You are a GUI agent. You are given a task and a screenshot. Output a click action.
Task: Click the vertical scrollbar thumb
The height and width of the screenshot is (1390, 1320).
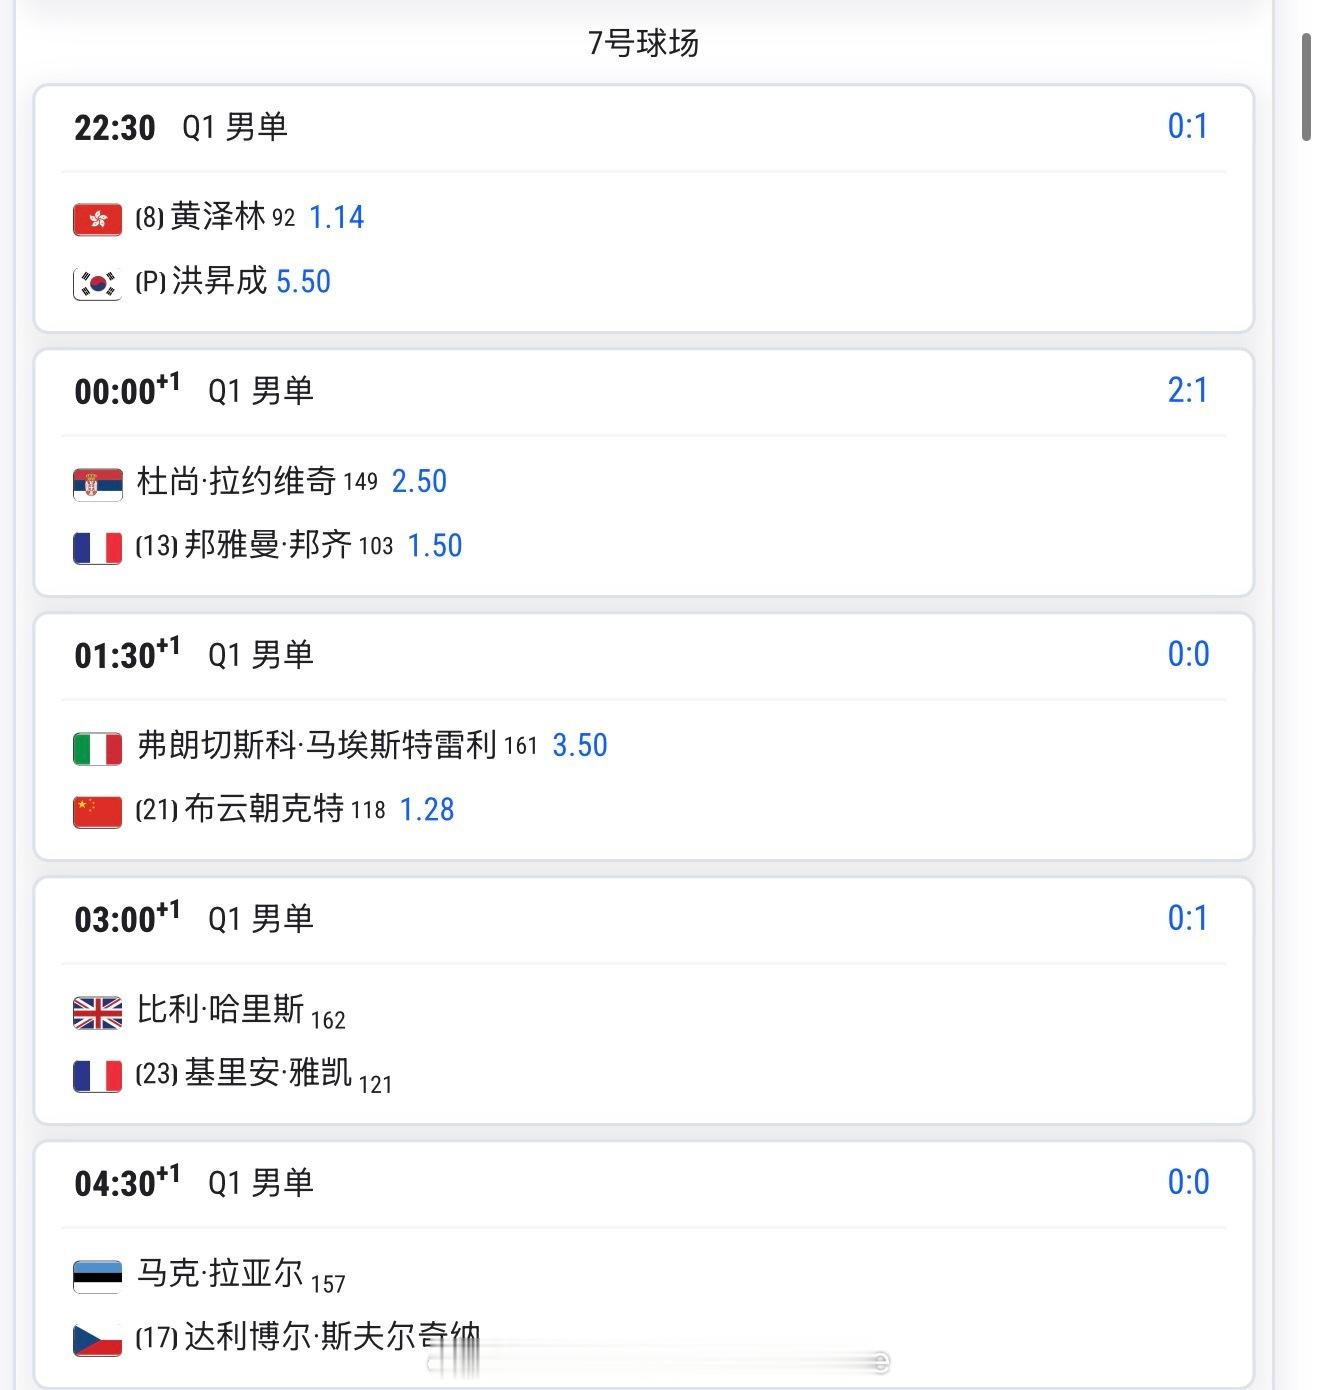[1306, 87]
